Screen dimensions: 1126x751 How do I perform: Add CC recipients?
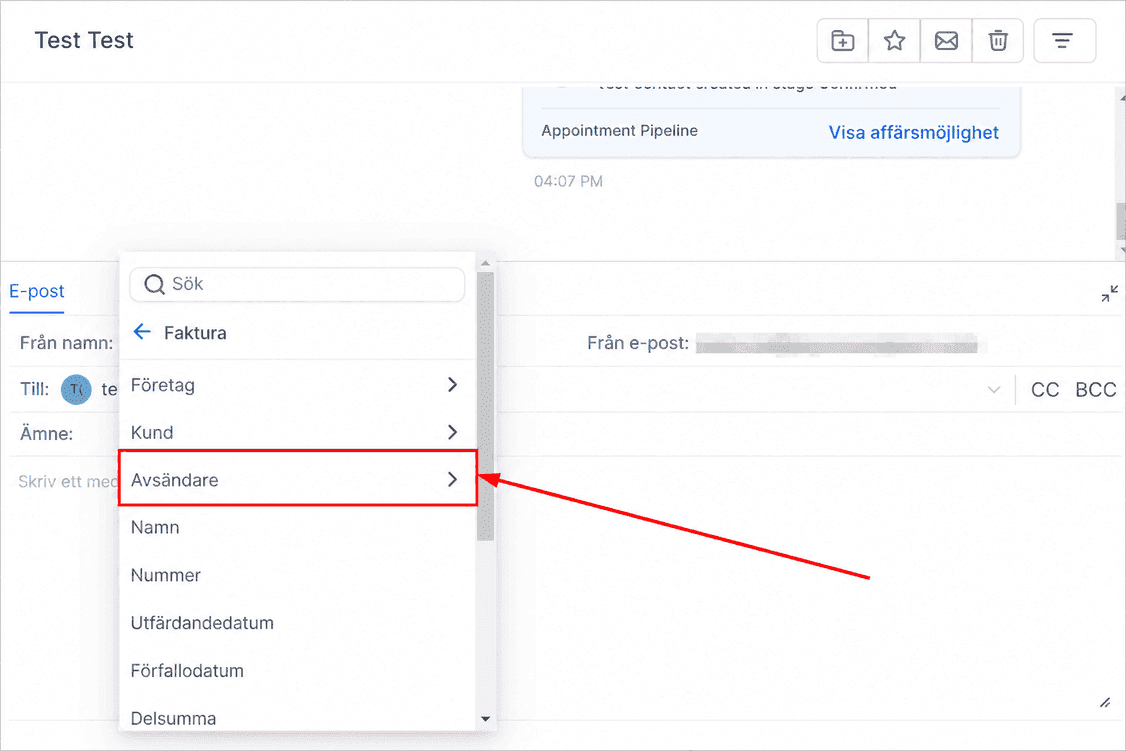pyautogui.click(x=1045, y=390)
